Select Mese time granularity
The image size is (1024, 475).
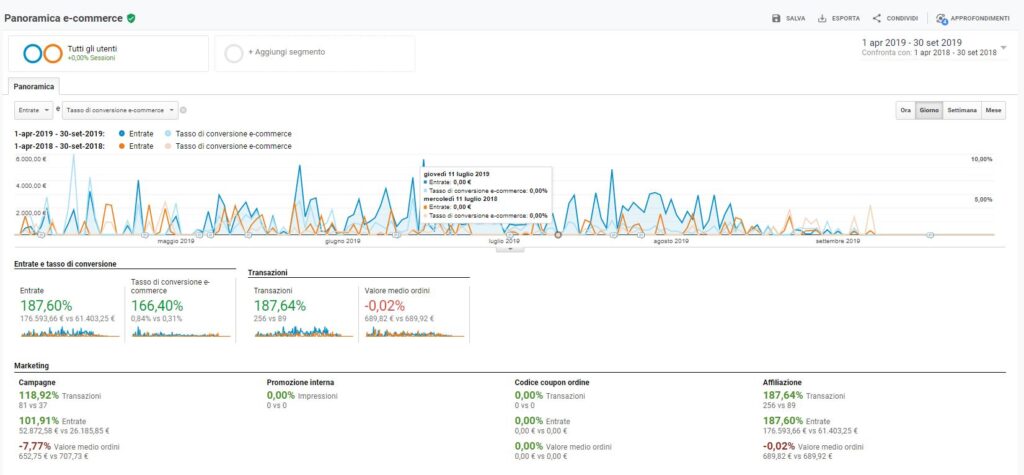(x=993, y=110)
